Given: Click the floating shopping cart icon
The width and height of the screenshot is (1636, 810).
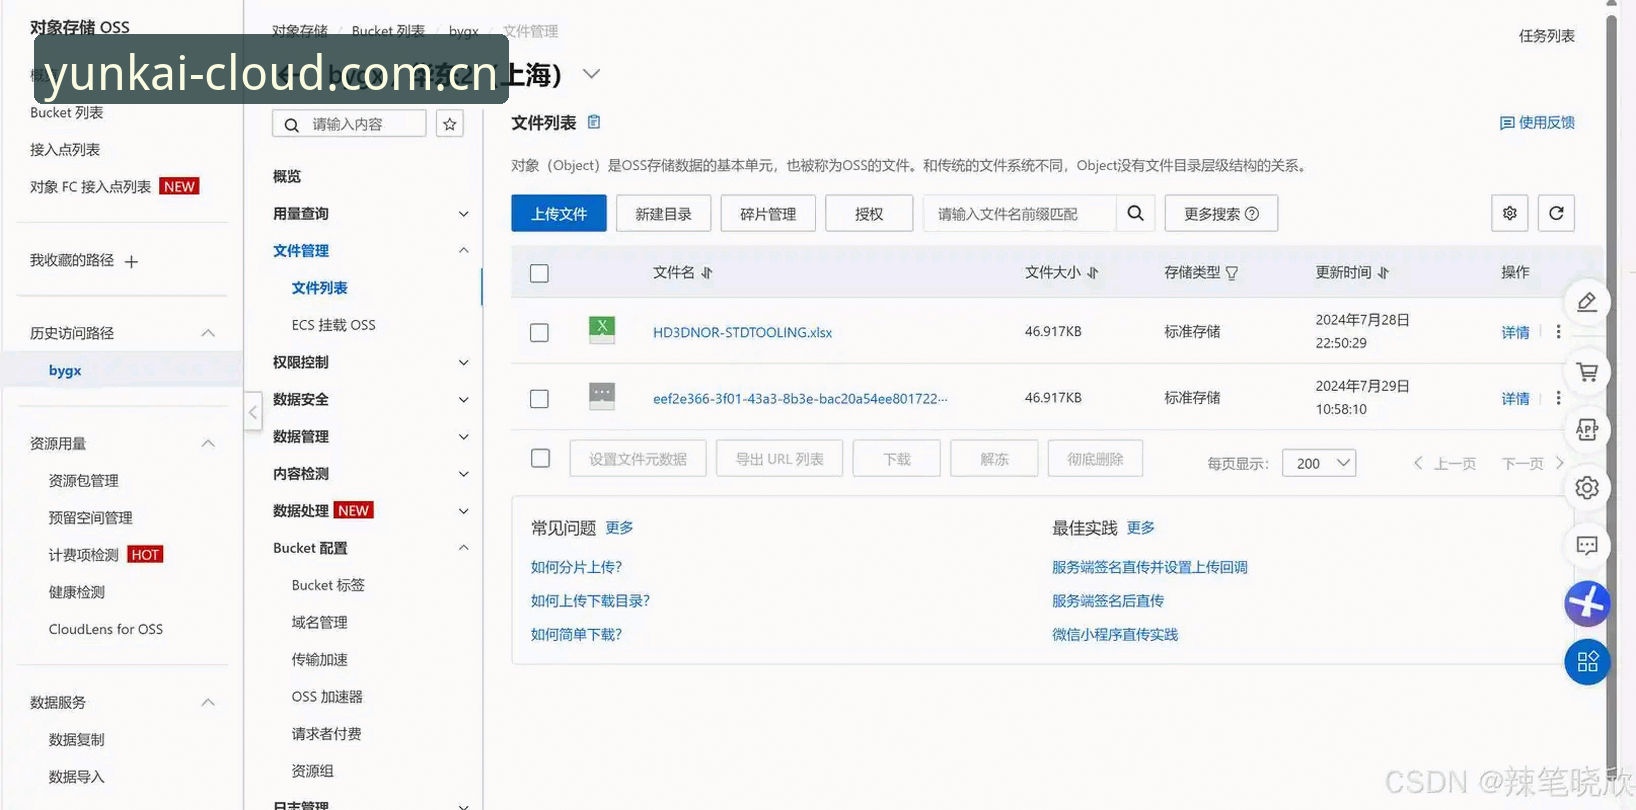Looking at the screenshot, I should tap(1587, 372).
